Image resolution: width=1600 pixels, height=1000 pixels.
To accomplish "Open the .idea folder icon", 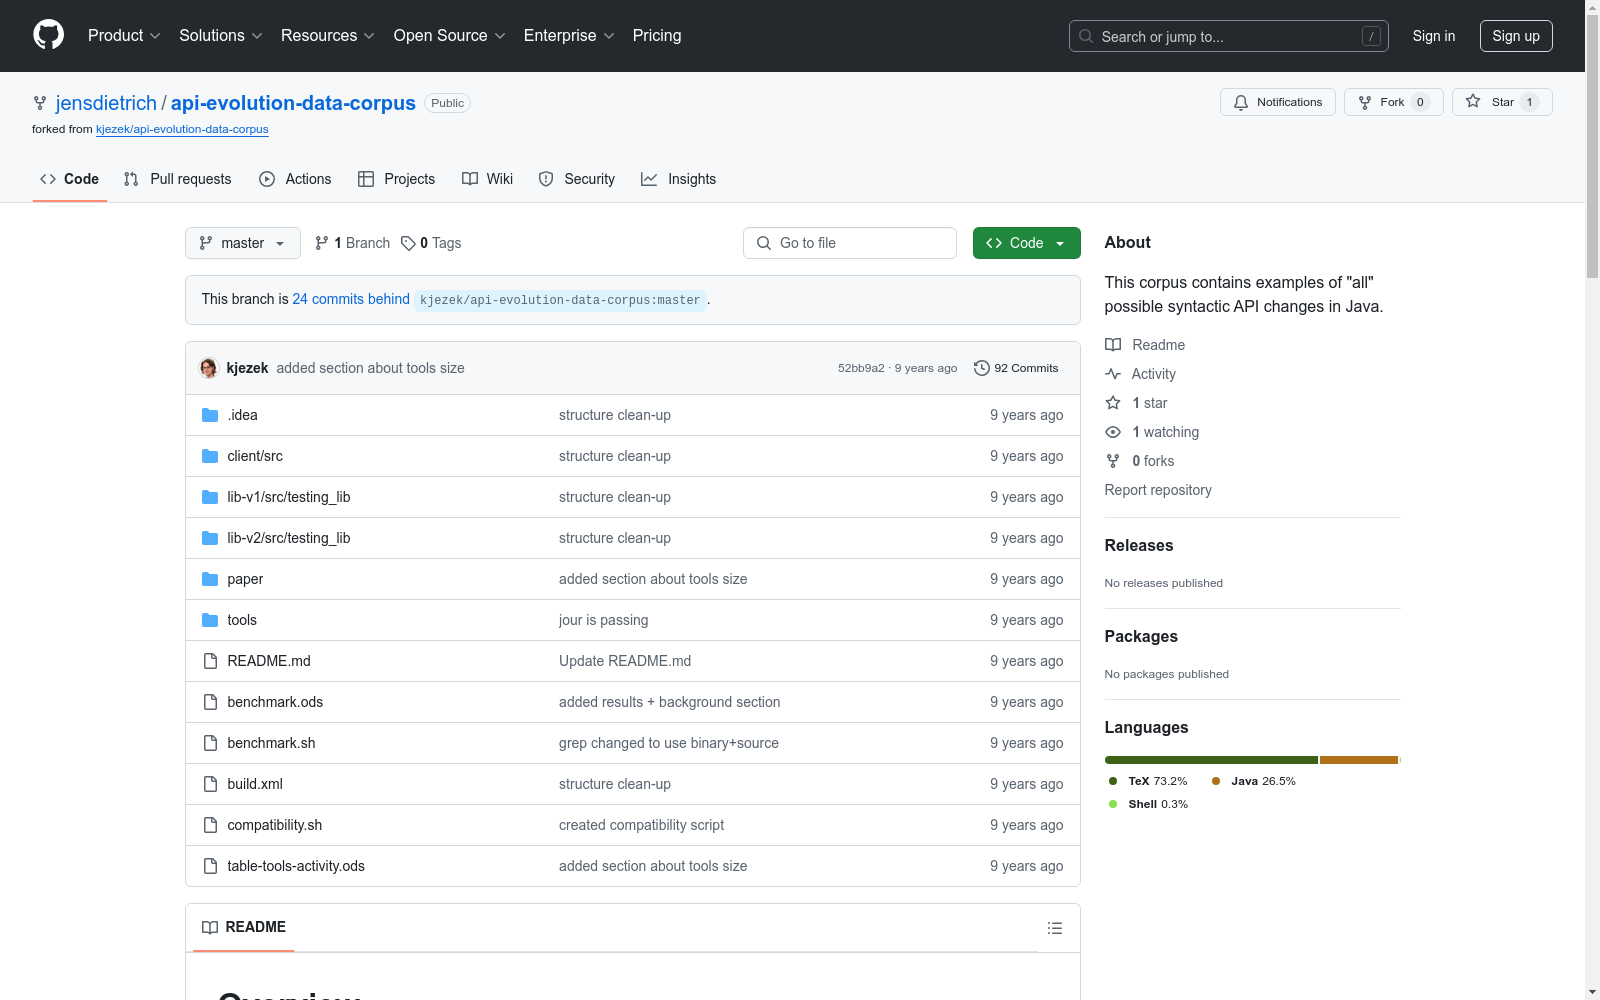I will 210,415.
